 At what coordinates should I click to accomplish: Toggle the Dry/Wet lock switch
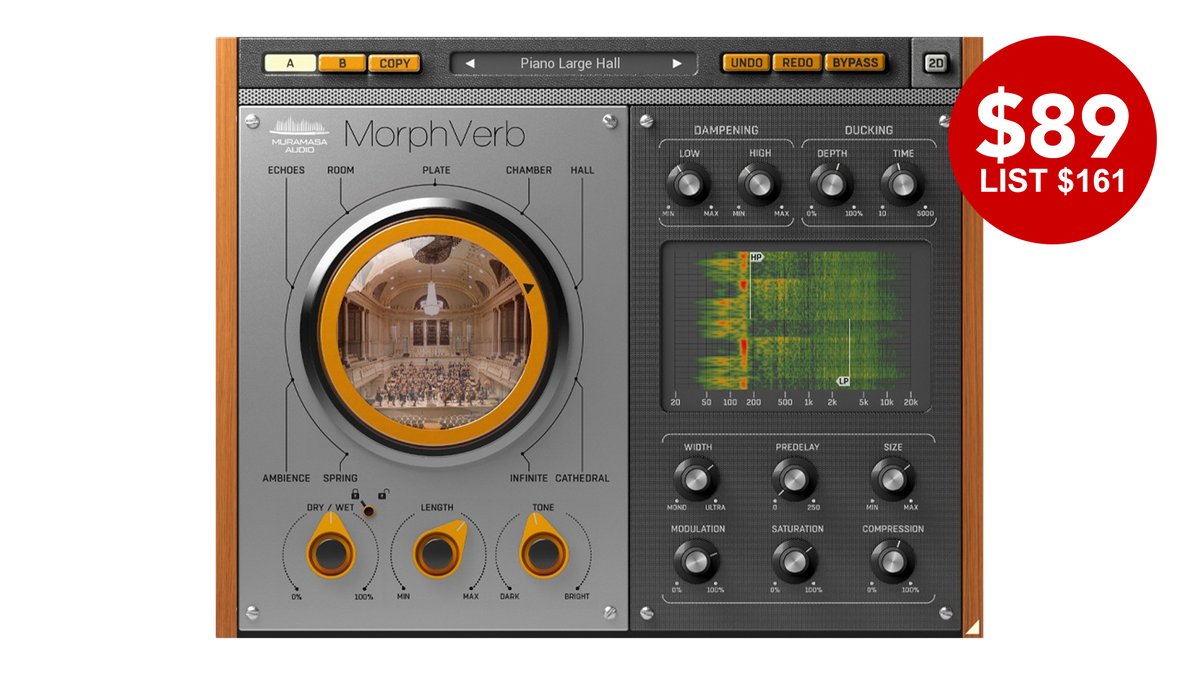coord(367,510)
